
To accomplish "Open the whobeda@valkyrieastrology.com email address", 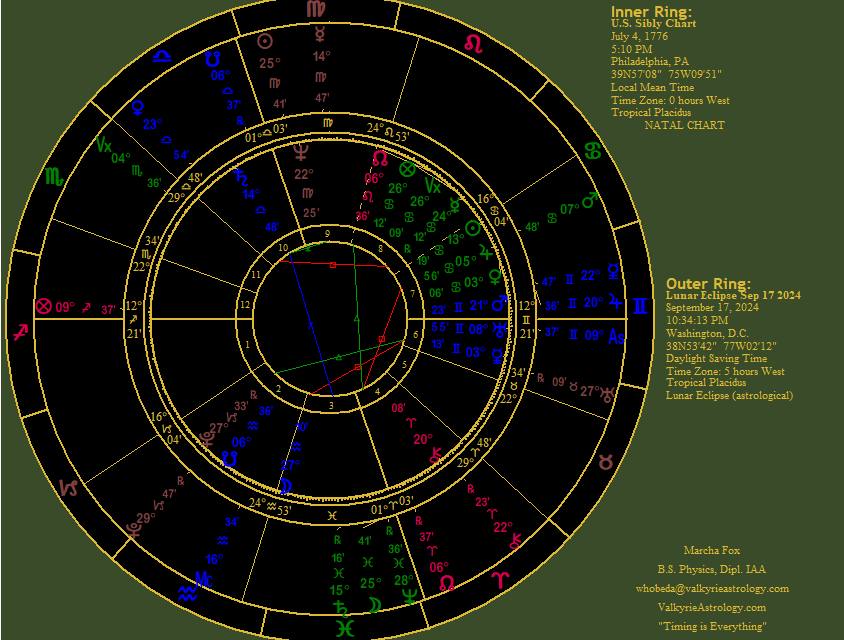I will point(712,588).
